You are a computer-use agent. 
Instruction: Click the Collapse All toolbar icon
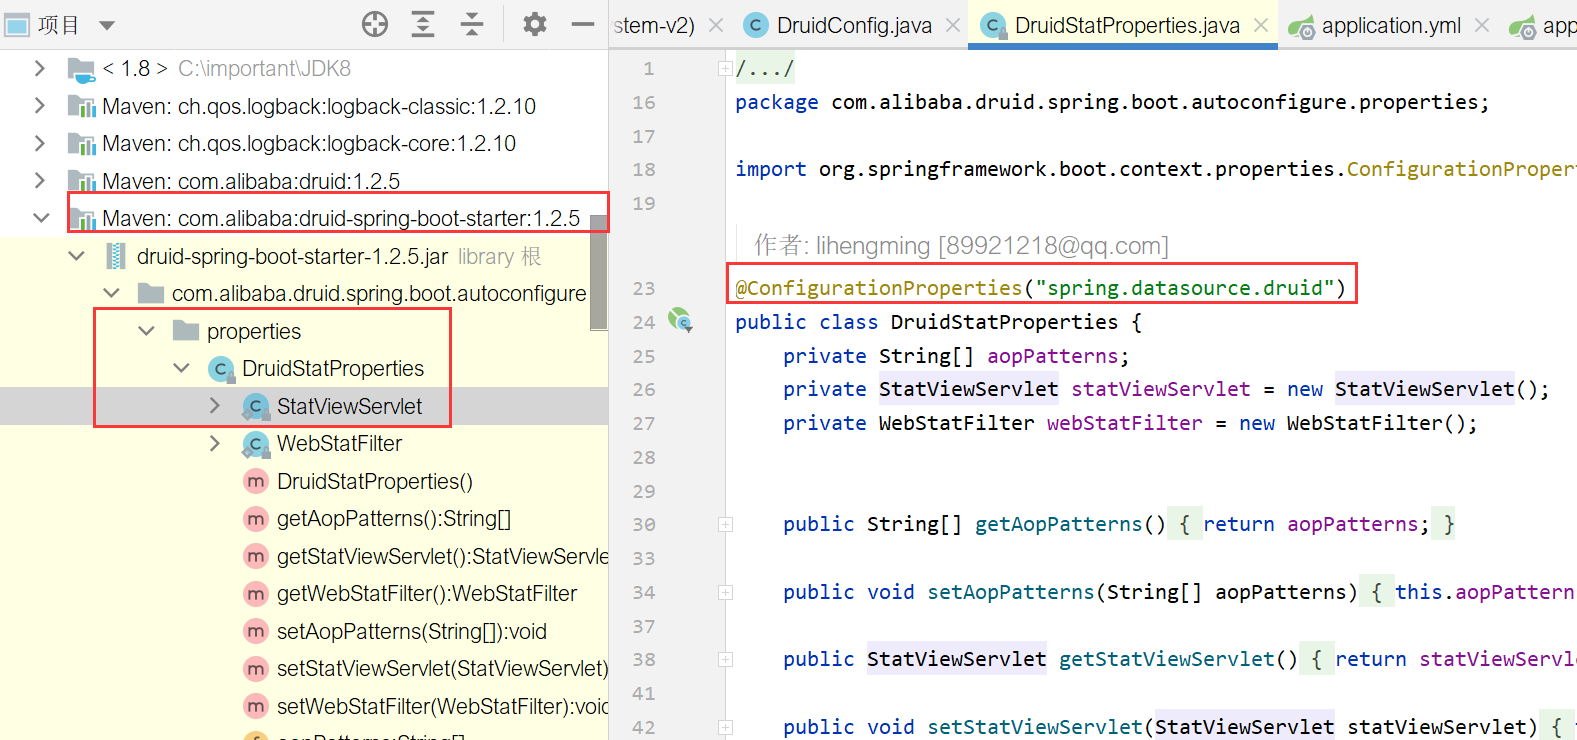tap(472, 24)
